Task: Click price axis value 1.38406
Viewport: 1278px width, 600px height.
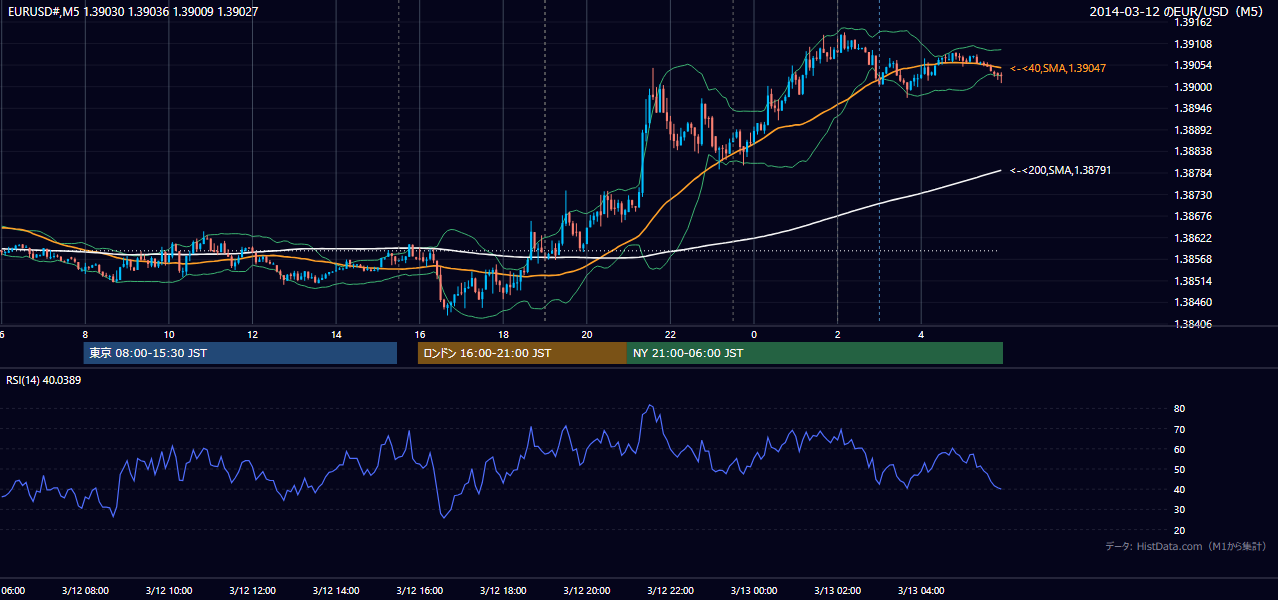Action: click(x=1192, y=324)
